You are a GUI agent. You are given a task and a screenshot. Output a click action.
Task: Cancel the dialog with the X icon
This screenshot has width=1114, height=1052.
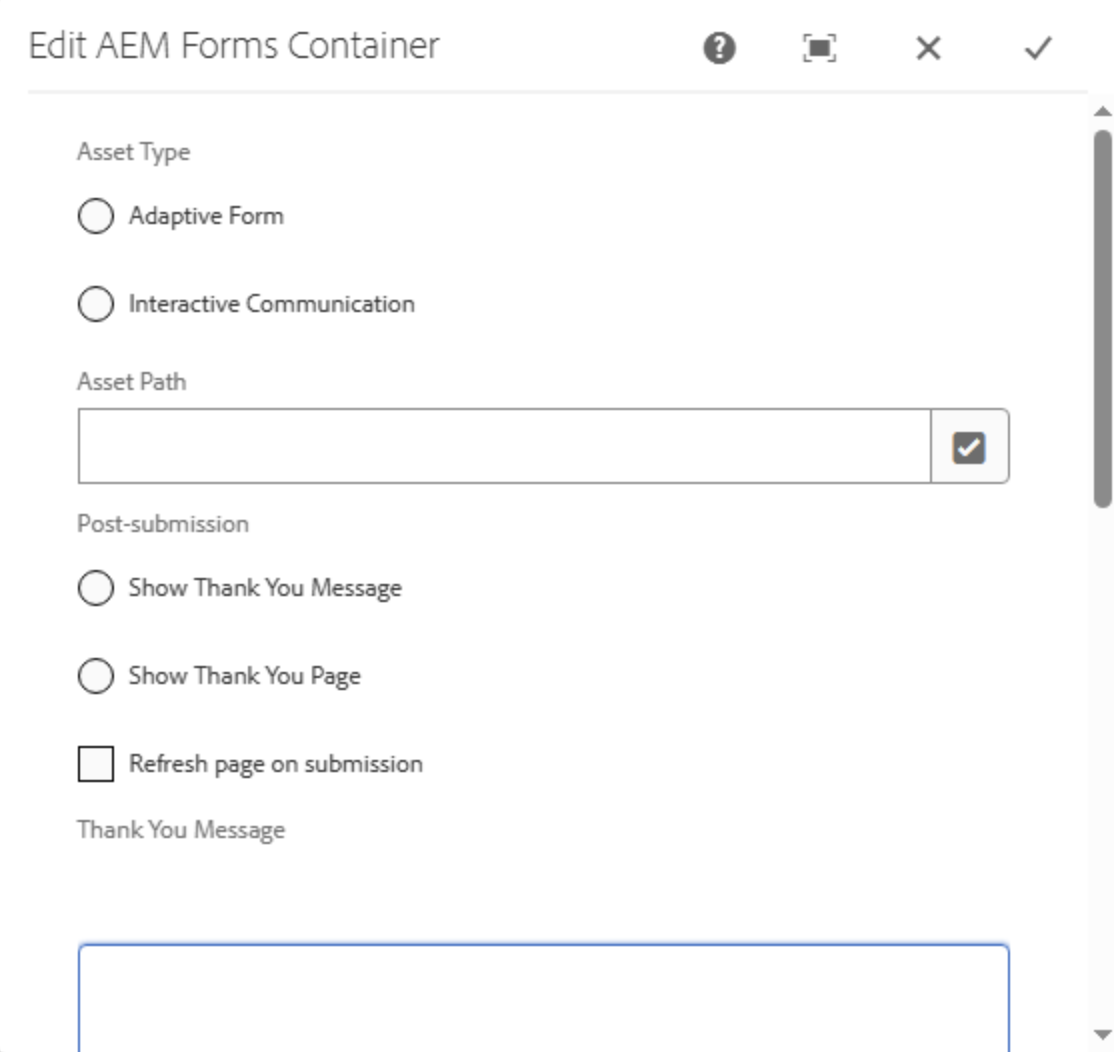928,48
